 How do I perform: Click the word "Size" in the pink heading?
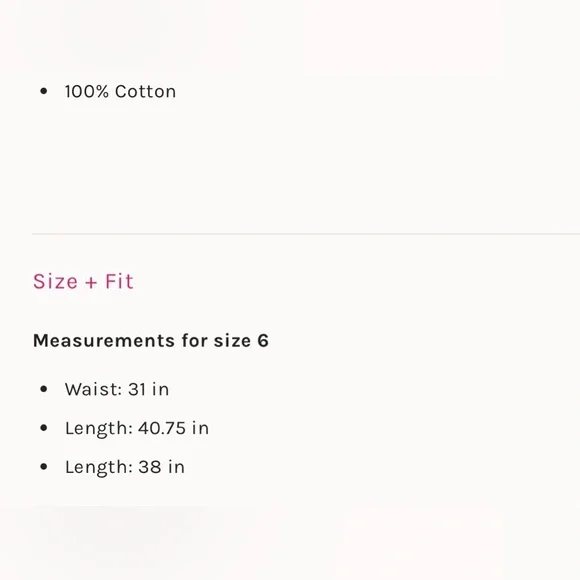[x=55, y=281]
